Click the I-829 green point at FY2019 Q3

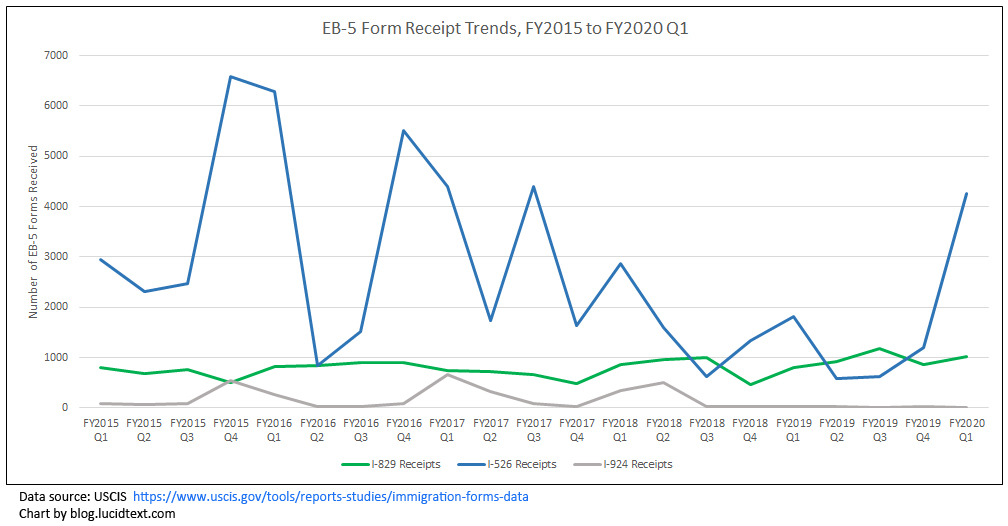point(879,349)
